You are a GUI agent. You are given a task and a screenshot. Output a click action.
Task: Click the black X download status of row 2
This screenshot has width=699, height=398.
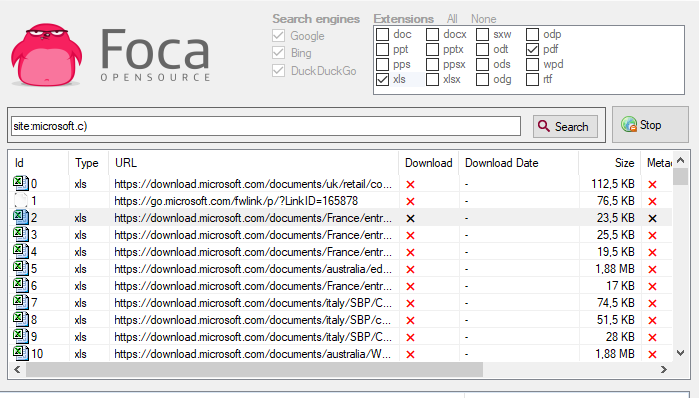point(411,218)
